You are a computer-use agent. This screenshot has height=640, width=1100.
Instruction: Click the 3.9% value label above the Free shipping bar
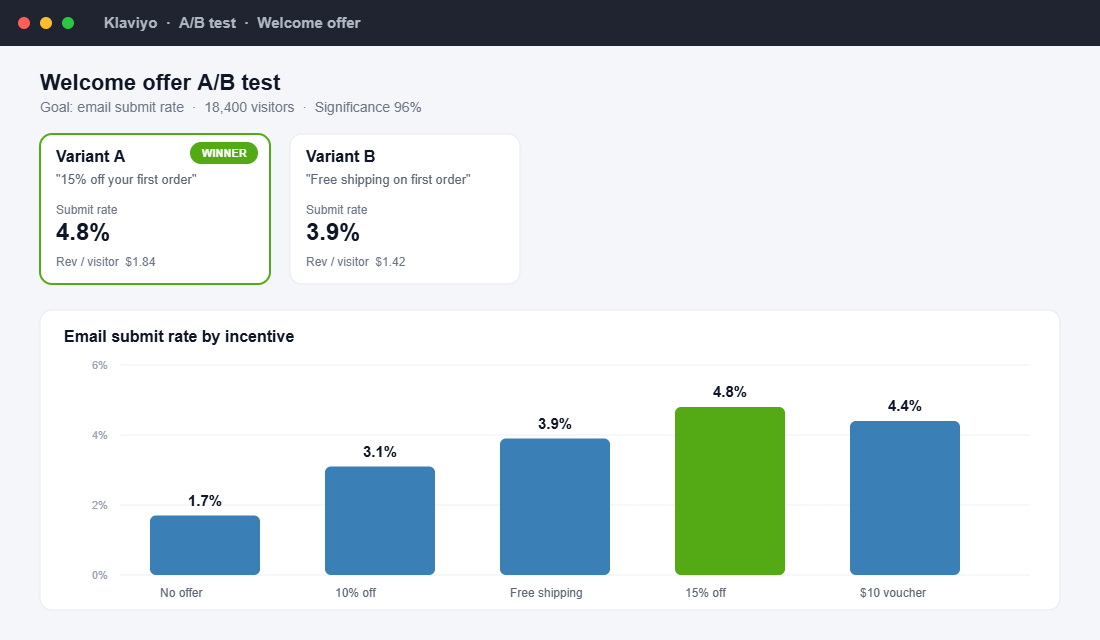tap(555, 424)
